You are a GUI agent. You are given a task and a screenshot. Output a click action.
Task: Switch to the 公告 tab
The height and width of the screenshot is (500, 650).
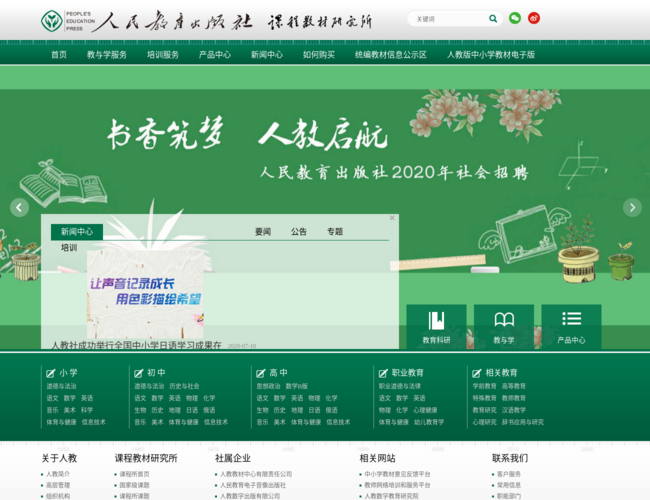(299, 232)
